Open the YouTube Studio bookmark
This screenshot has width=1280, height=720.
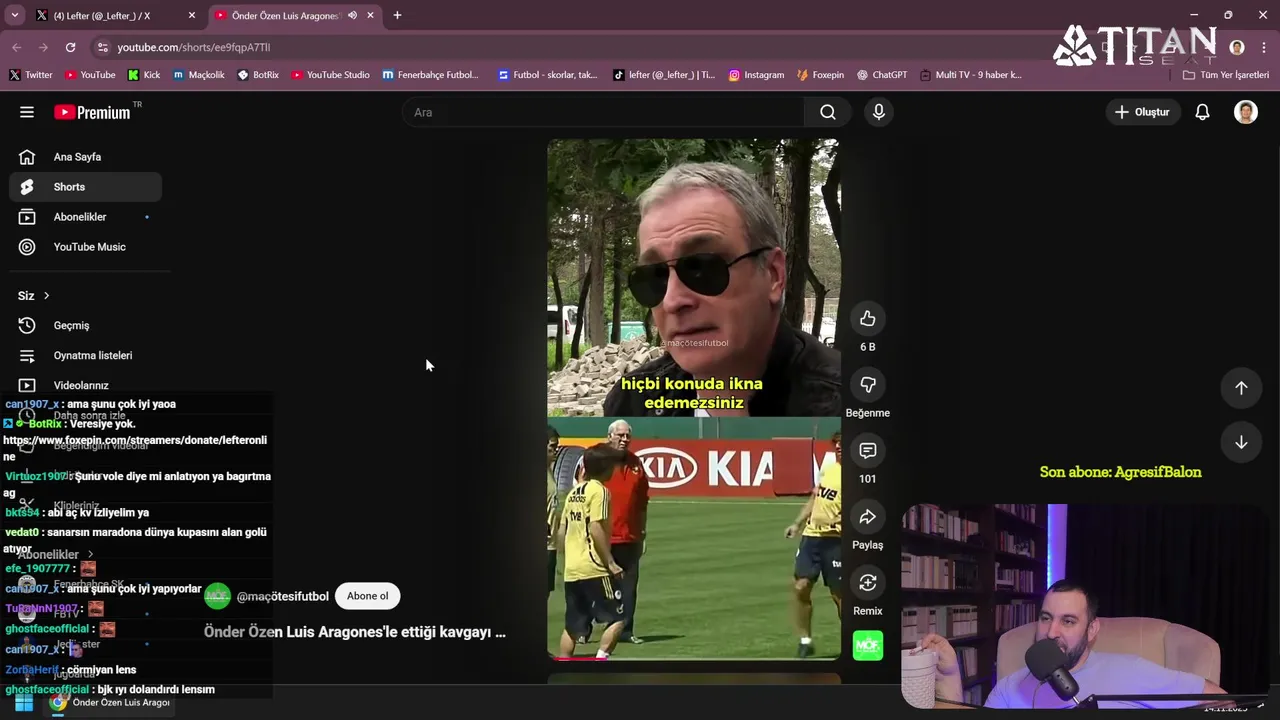click(x=331, y=75)
